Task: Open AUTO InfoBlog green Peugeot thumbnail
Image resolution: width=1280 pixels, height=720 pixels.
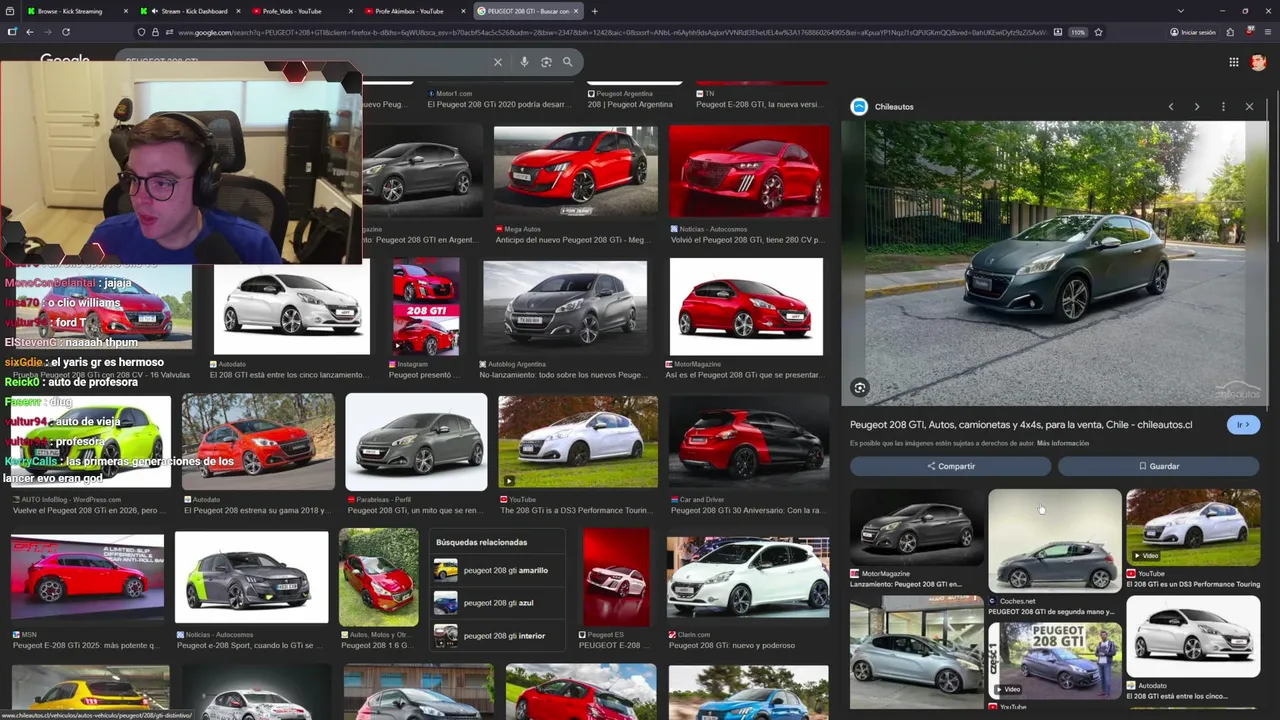Action: point(91,441)
